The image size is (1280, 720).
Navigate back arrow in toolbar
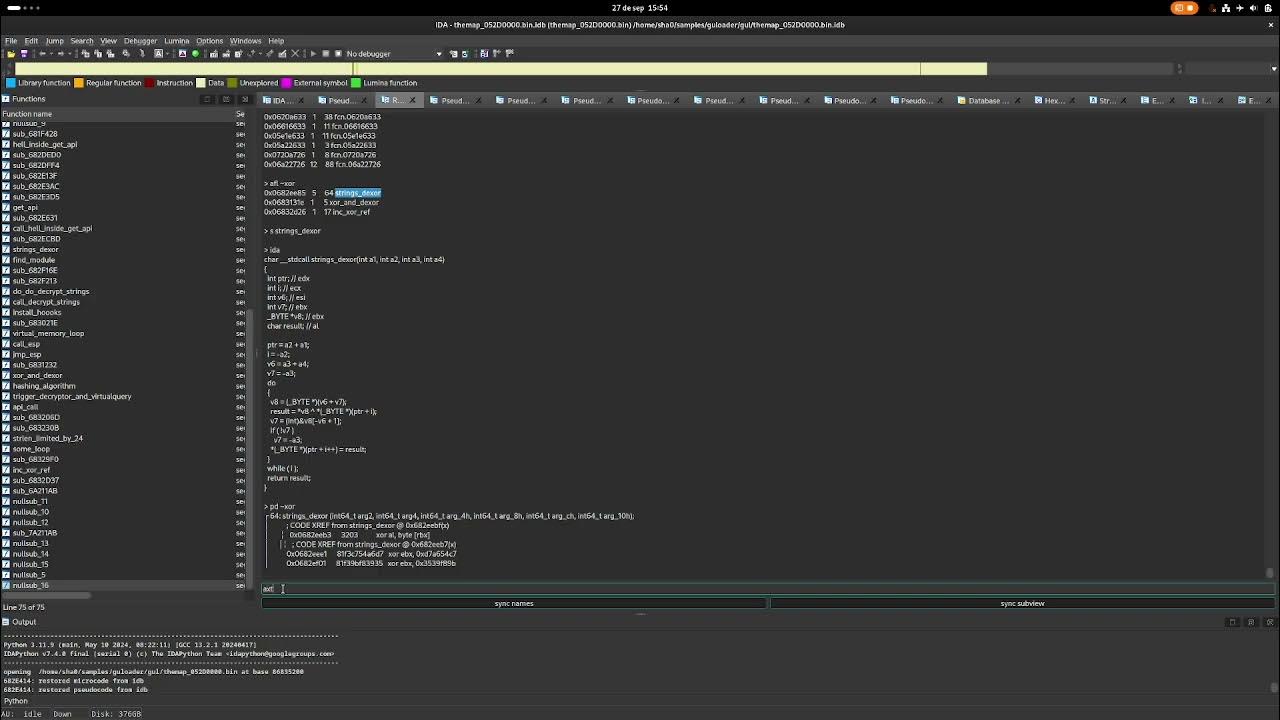42,53
